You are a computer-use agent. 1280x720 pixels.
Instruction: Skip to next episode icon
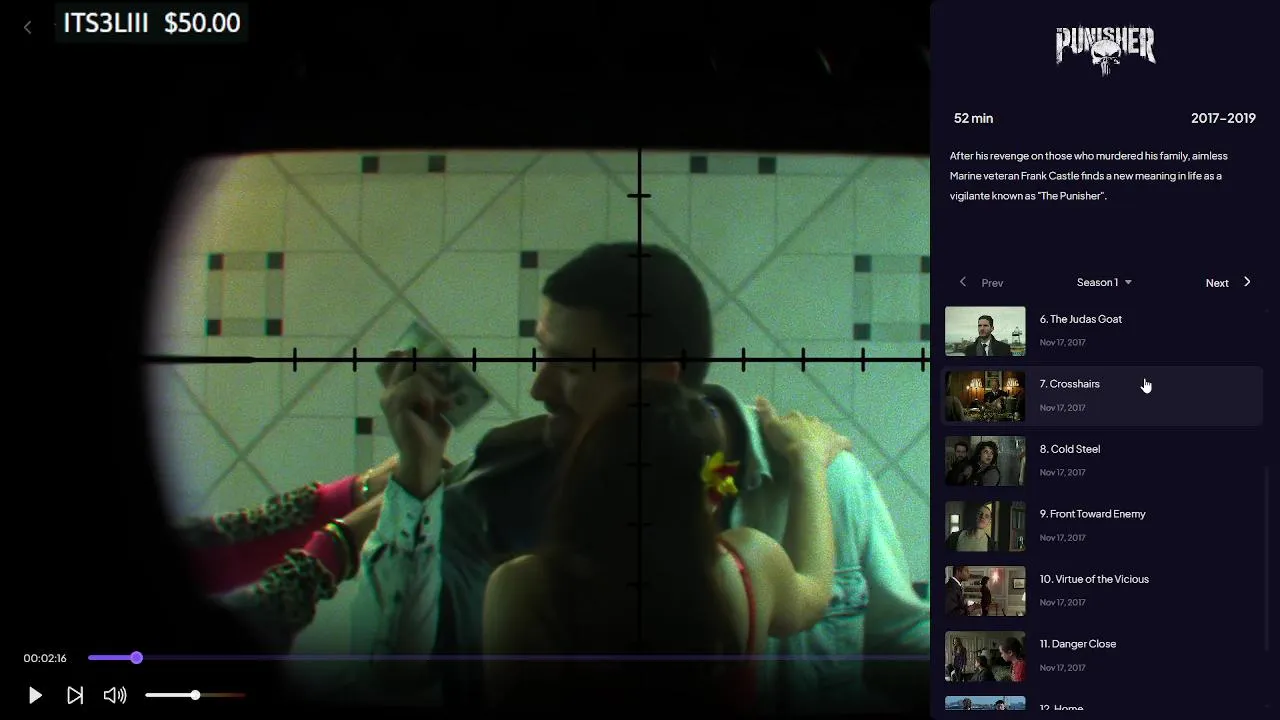coord(75,695)
